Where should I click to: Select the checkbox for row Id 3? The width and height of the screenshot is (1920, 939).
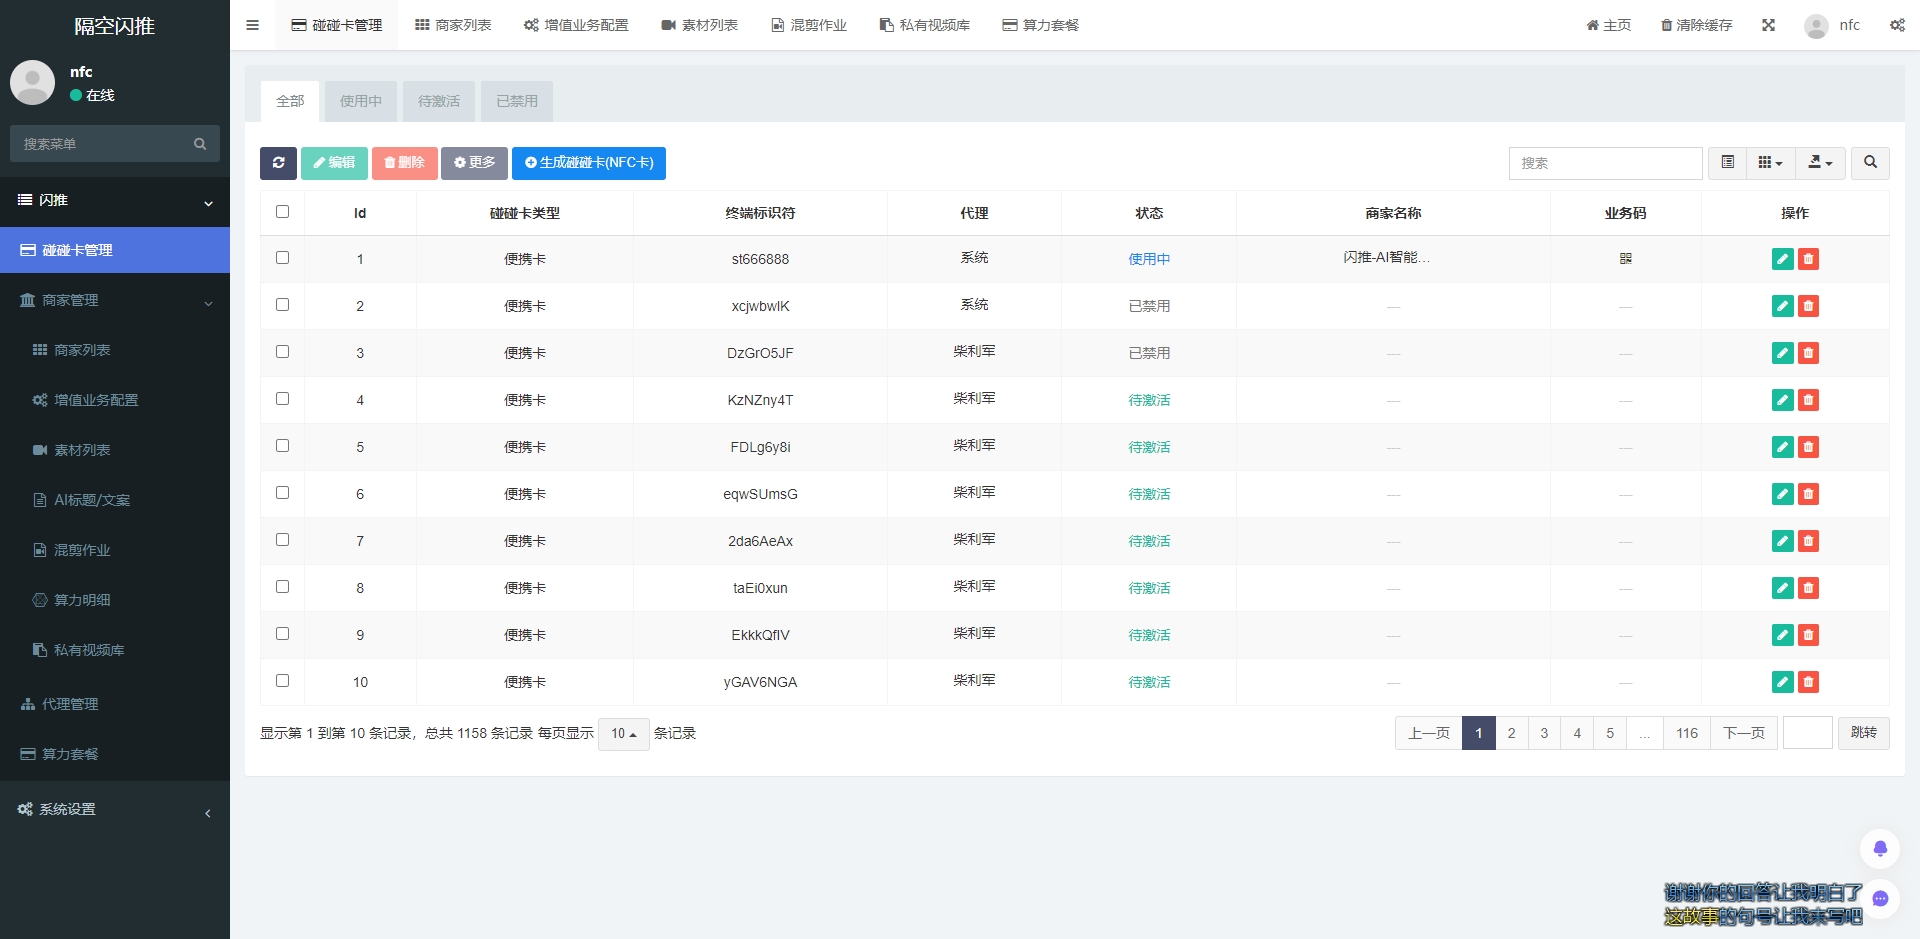click(282, 352)
